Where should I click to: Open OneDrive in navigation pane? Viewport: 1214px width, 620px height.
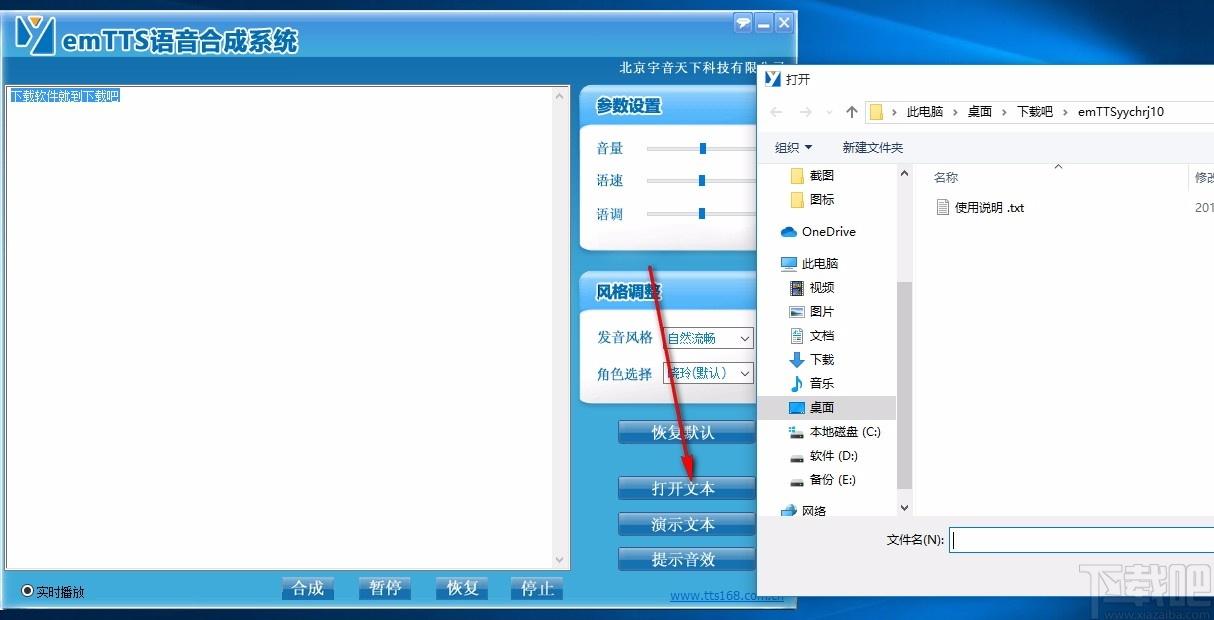(818, 231)
